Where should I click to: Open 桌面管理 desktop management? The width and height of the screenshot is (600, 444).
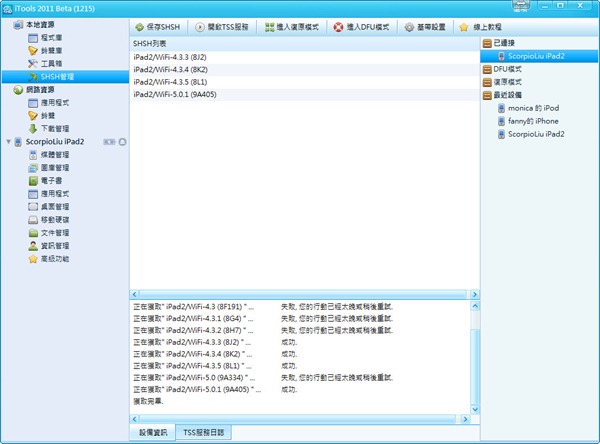pos(49,207)
